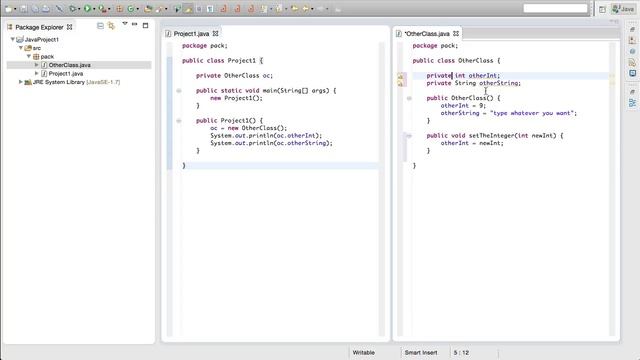Viewport: 640px width, 360px height.
Task: Expand the OtherClass.java tree node
Action: (x=37, y=65)
